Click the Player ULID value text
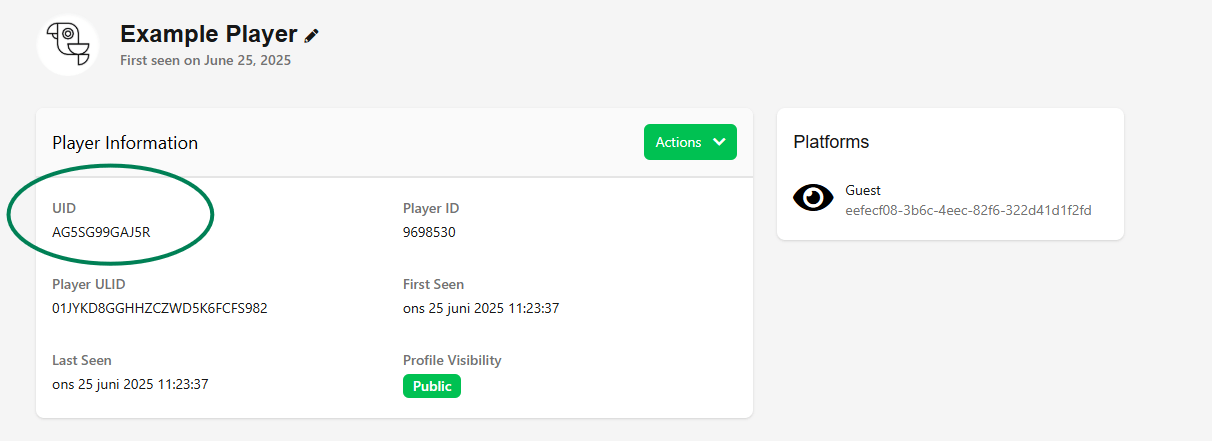This screenshot has height=441, width=1212. click(160, 308)
